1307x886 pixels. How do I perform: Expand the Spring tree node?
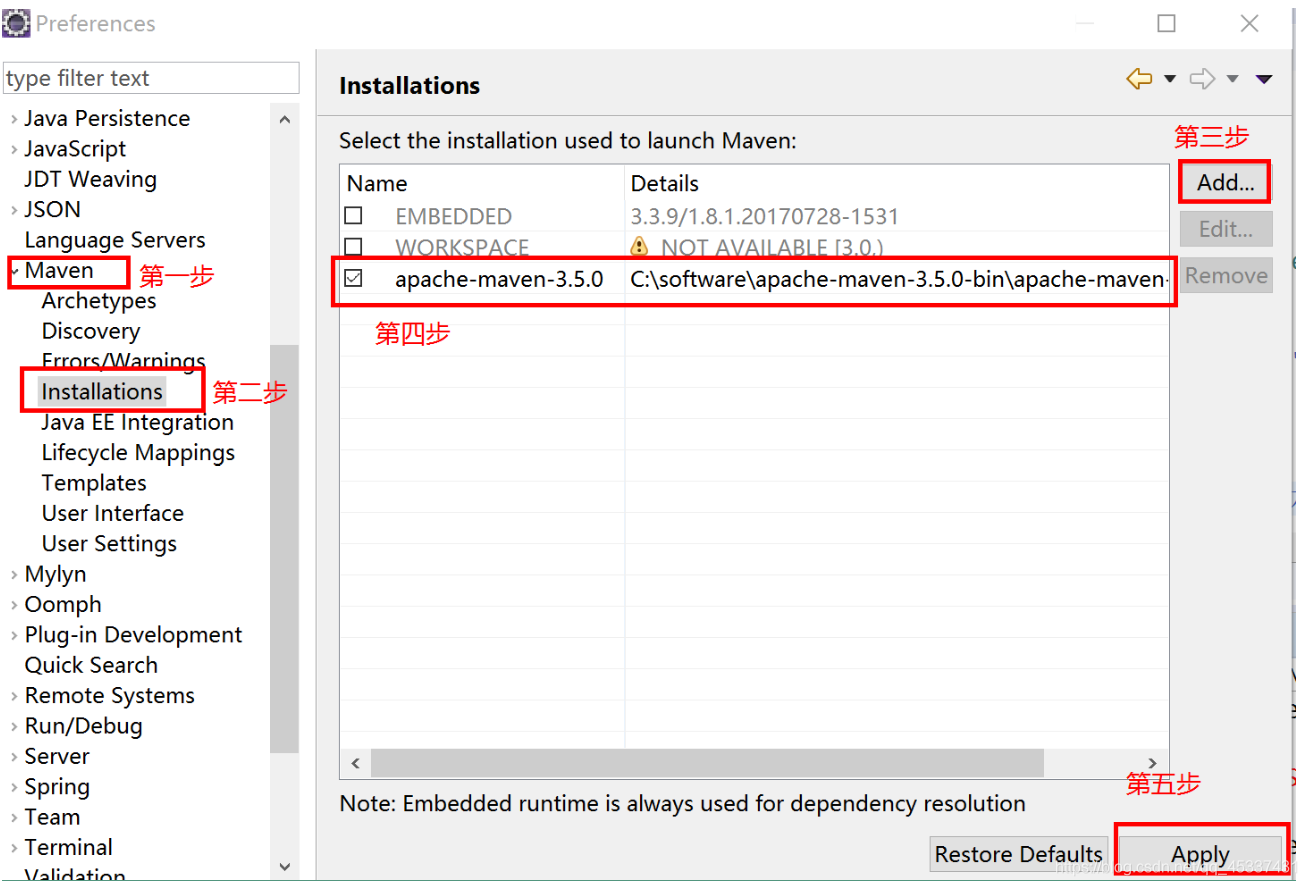coord(14,788)
